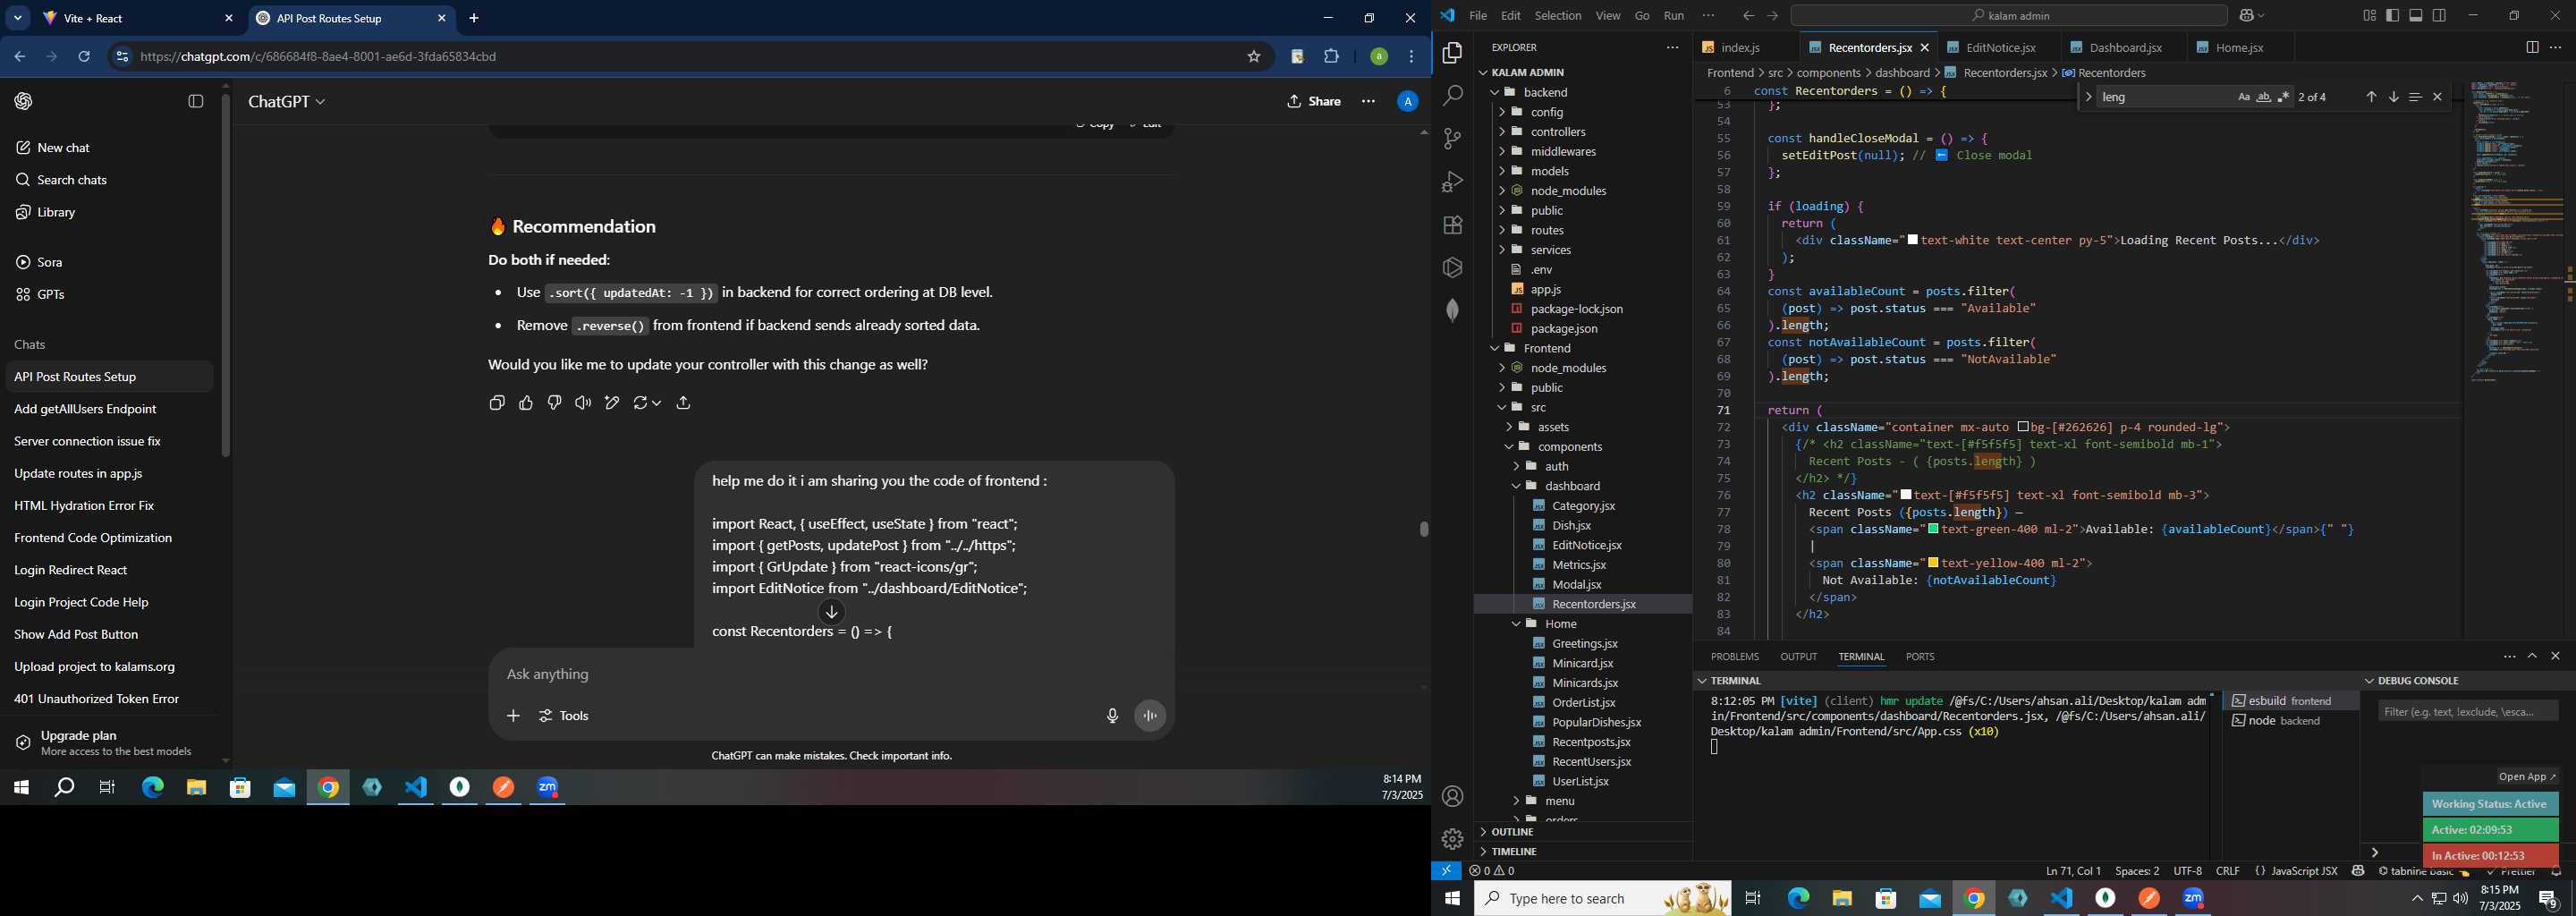
Task: Go to previous match in find widget
Action: (x=2371, y=97)
